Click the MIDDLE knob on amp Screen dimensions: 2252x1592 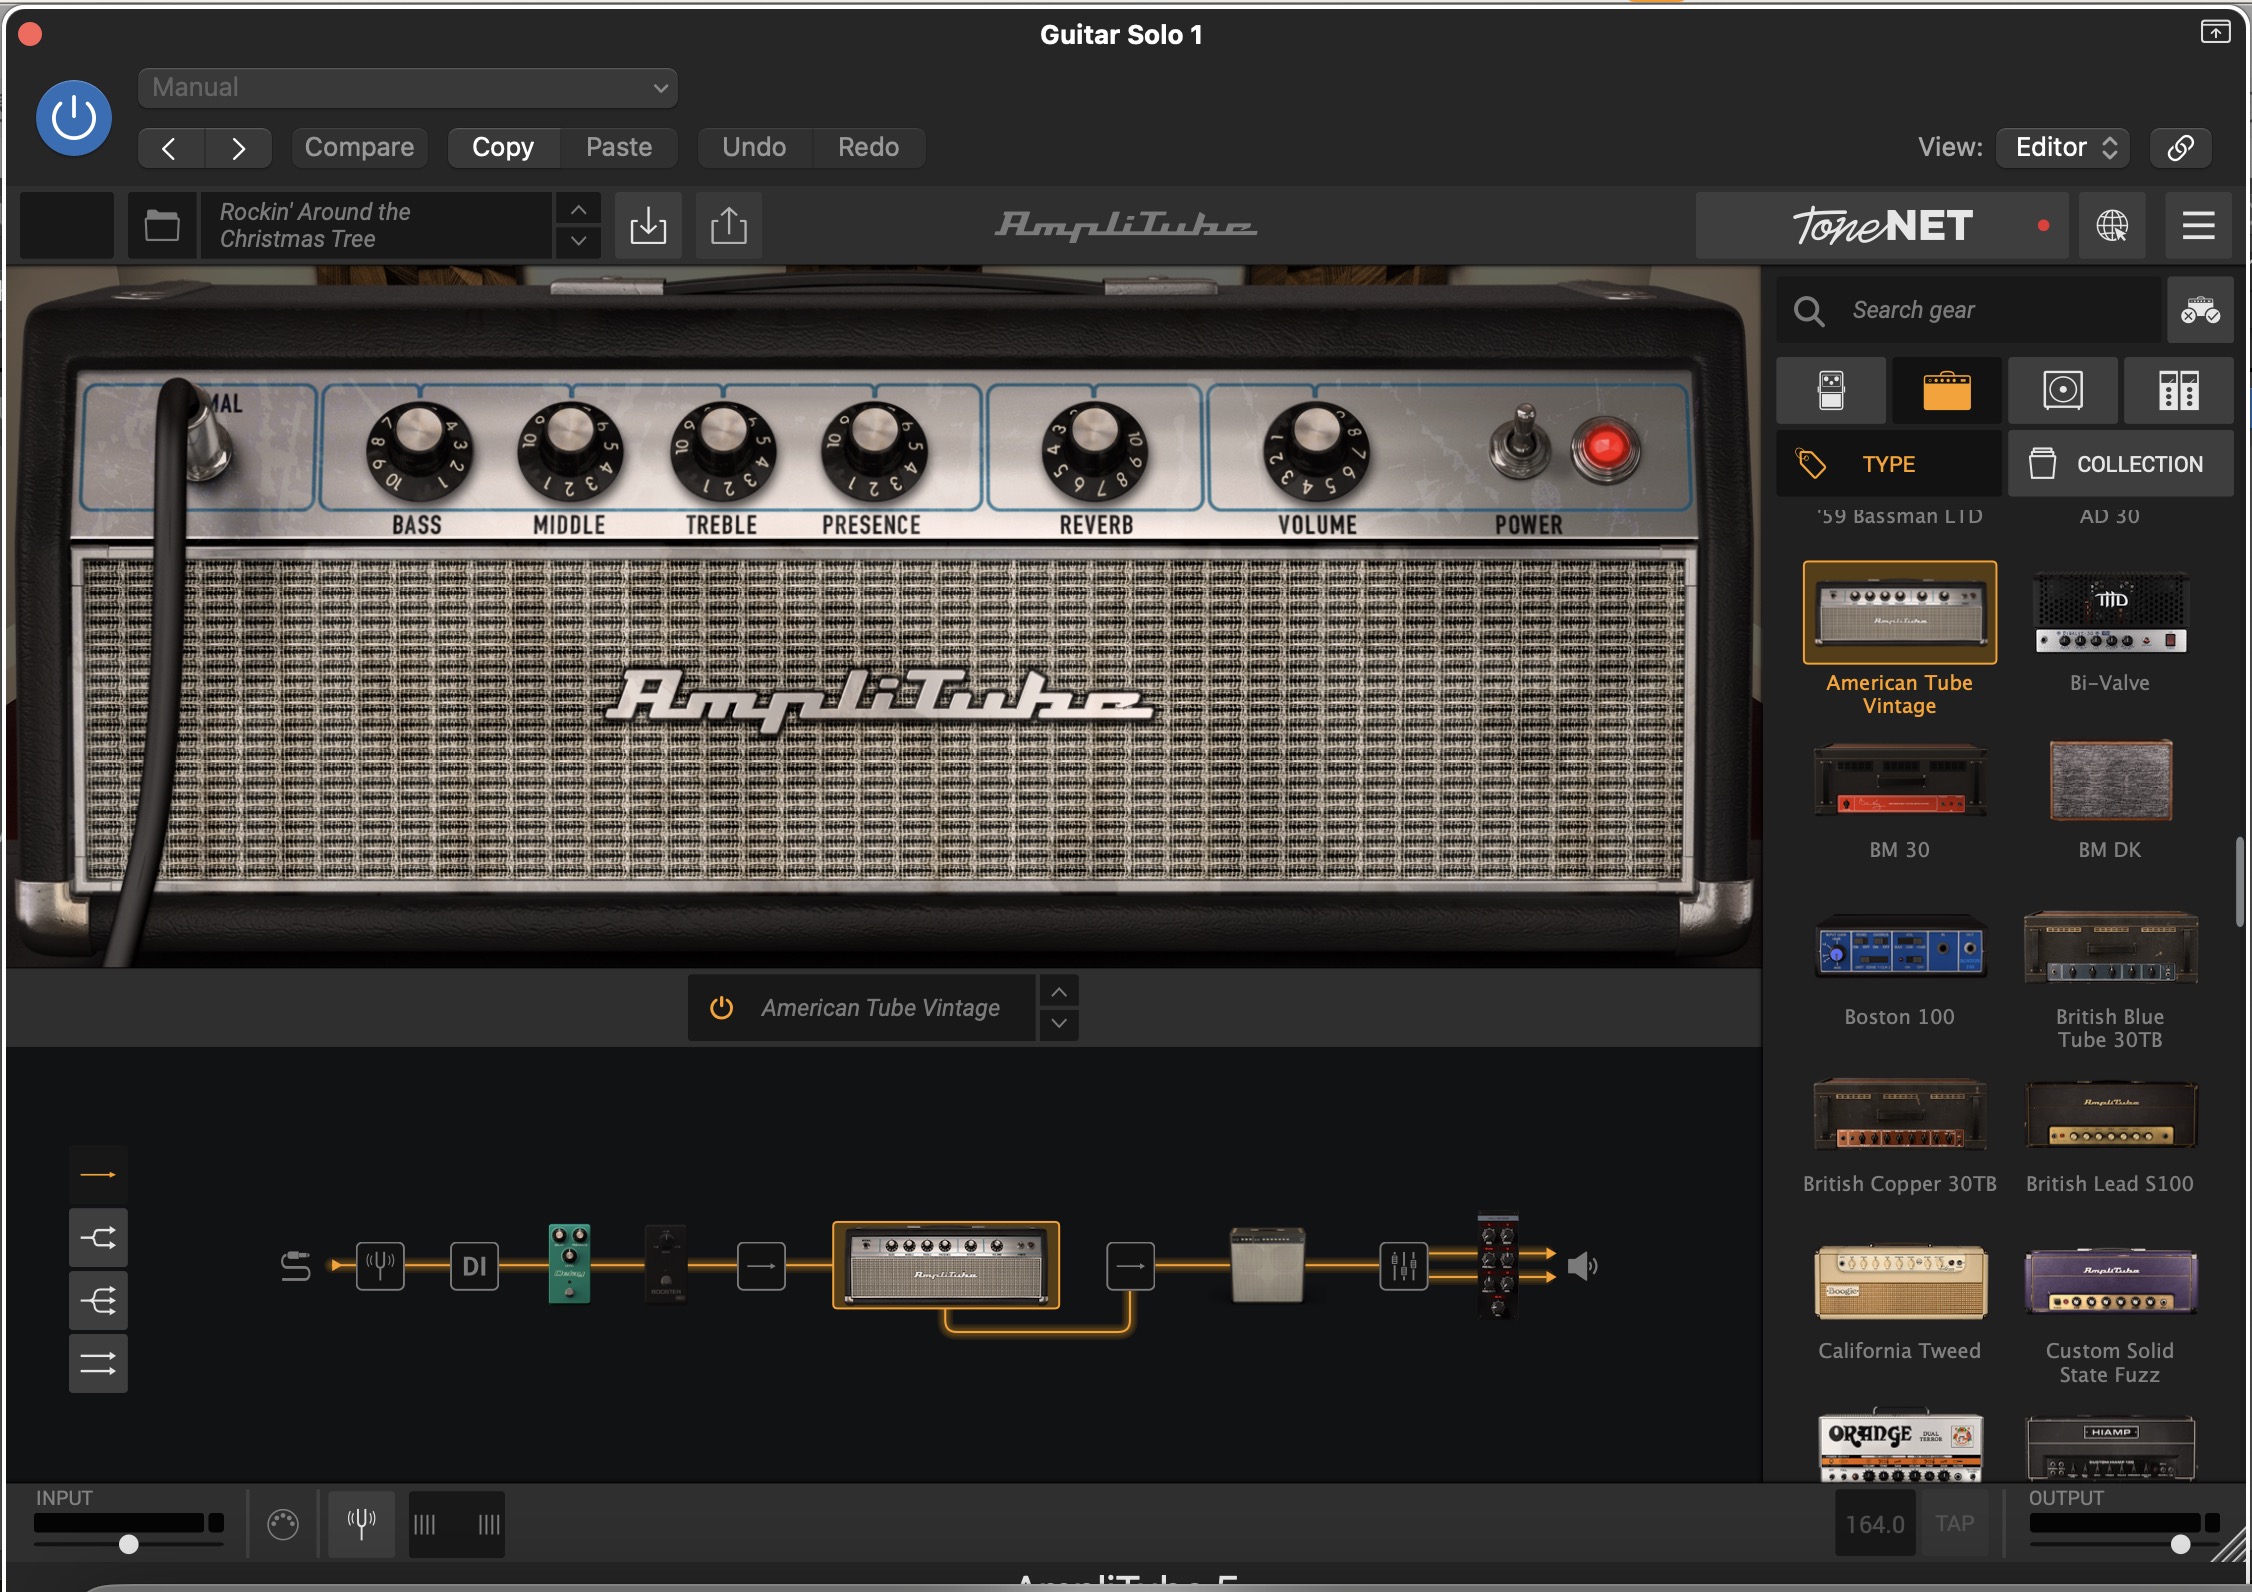click(570, 450)
